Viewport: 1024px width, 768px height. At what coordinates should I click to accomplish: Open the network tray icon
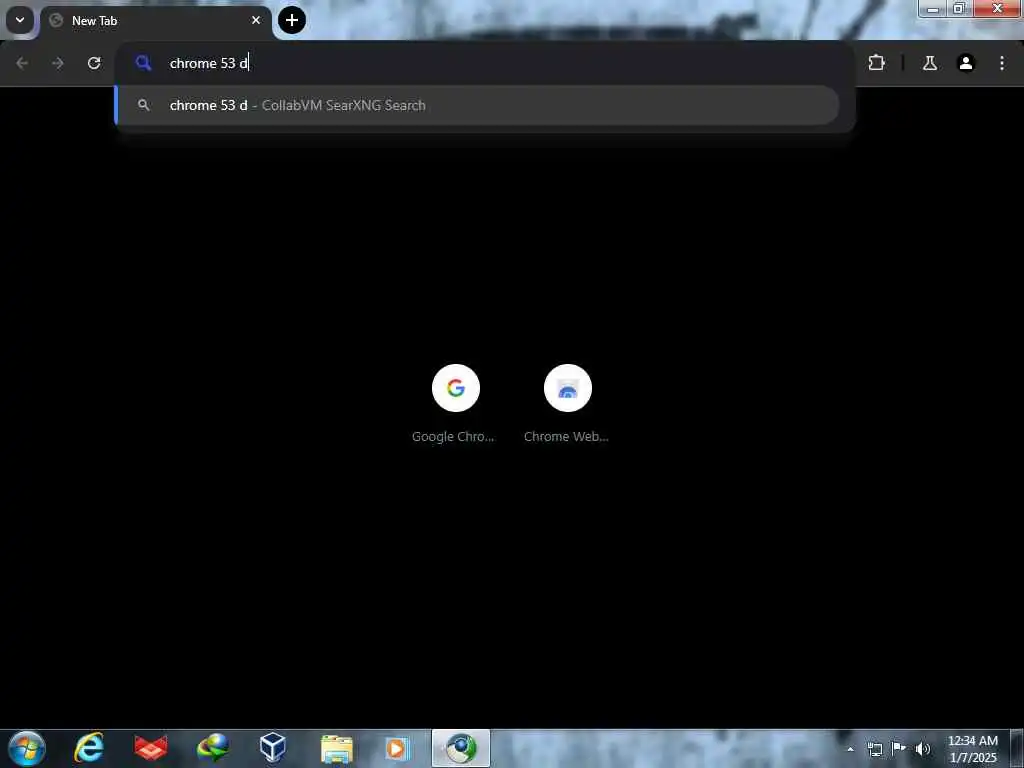click(x=874, y=749)
